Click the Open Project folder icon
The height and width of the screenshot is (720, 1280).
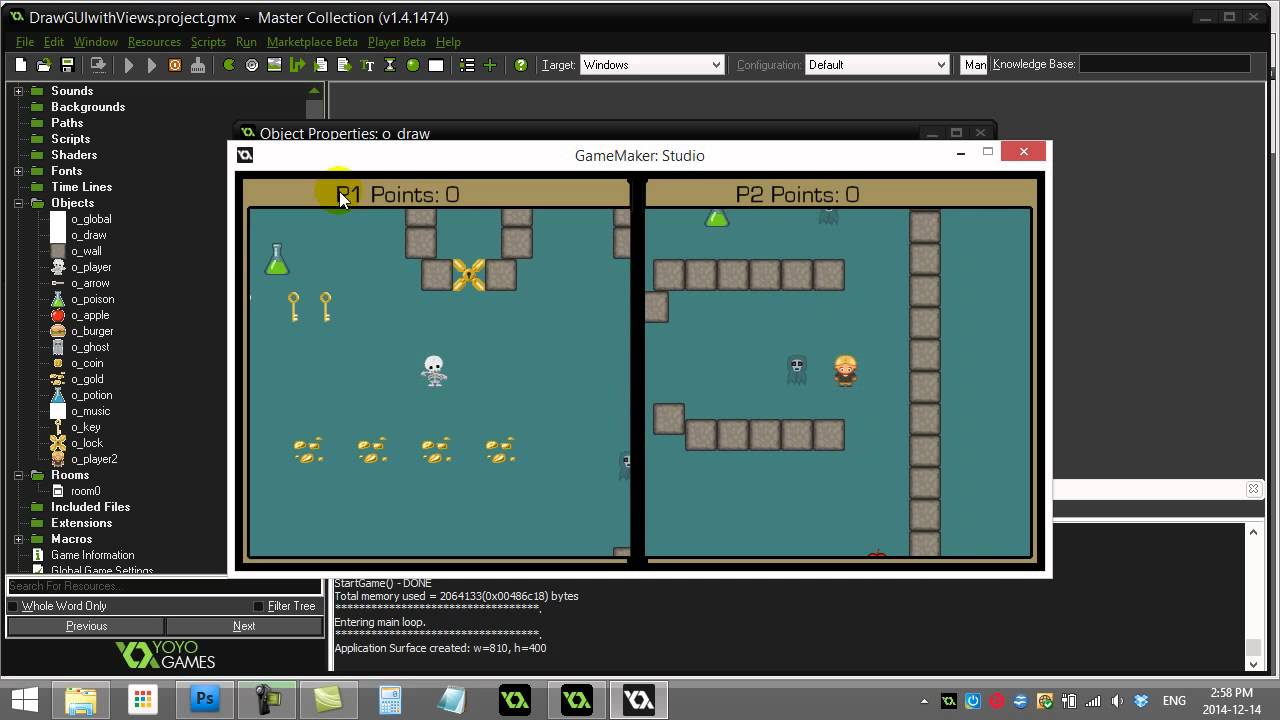point(44,65)
